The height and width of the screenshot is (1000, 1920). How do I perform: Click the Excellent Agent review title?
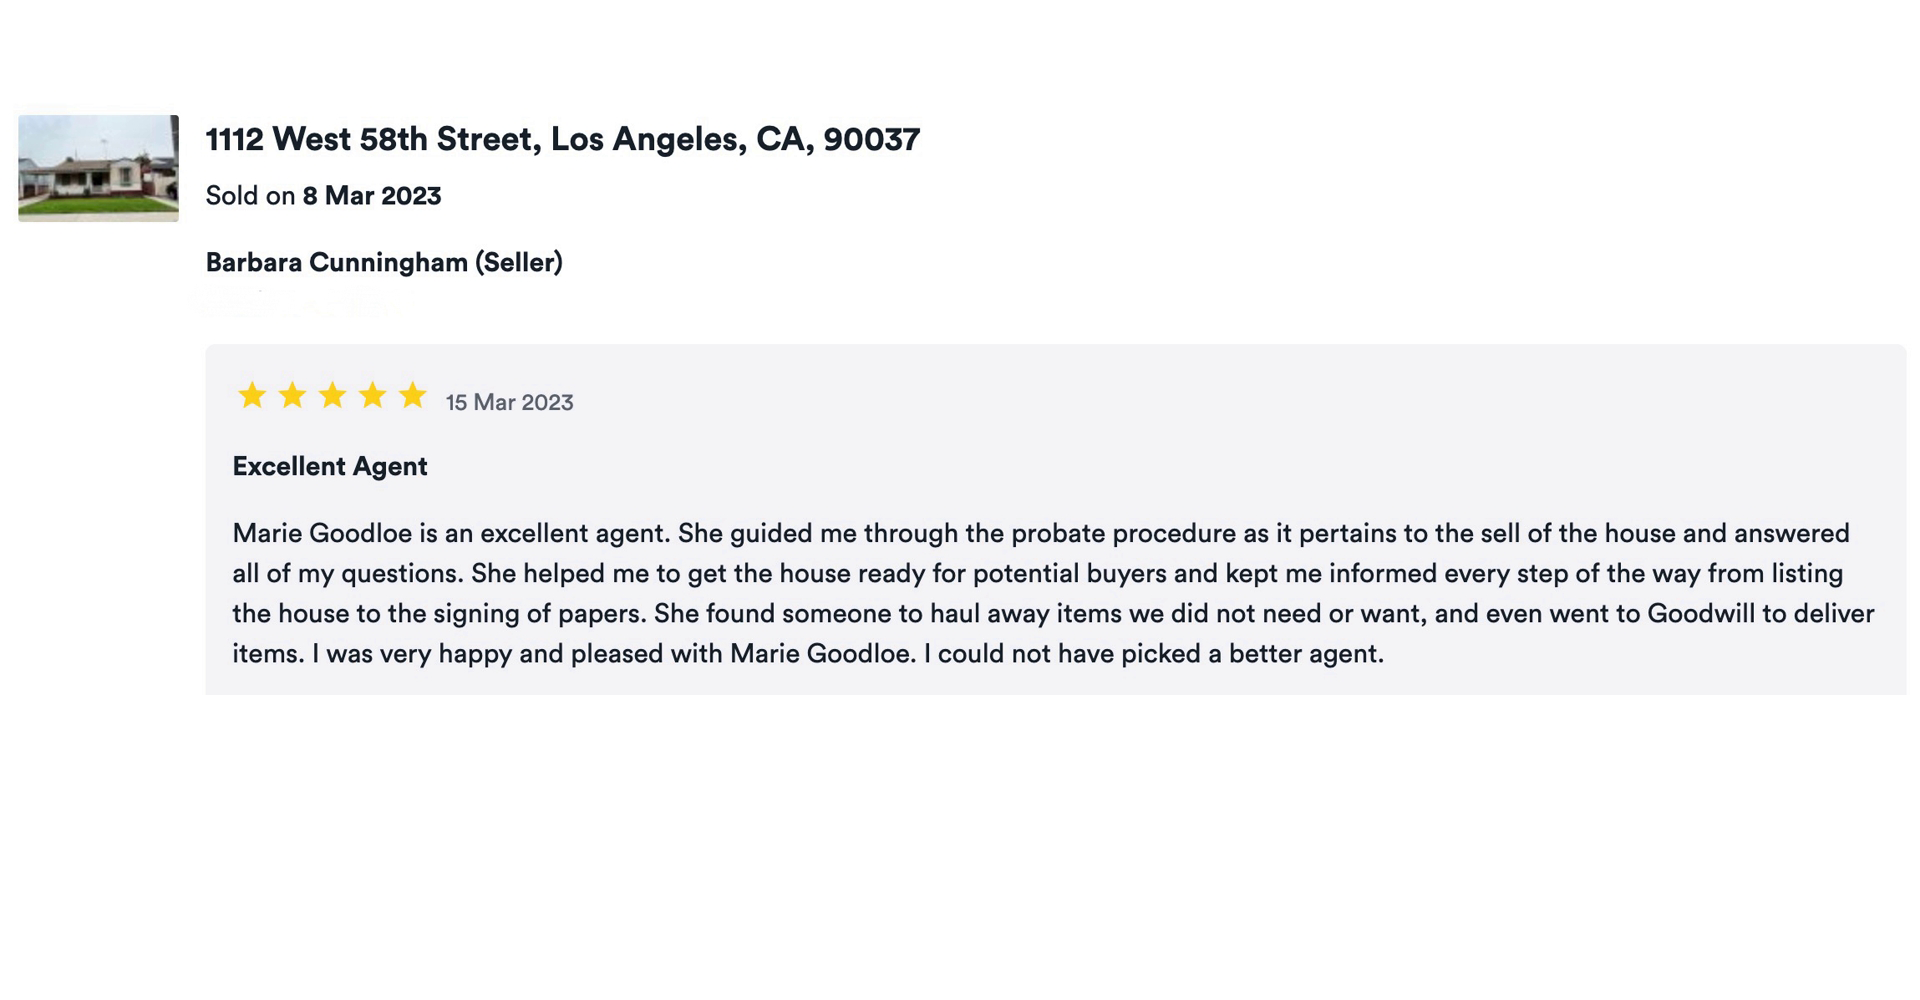click(330, 466)
